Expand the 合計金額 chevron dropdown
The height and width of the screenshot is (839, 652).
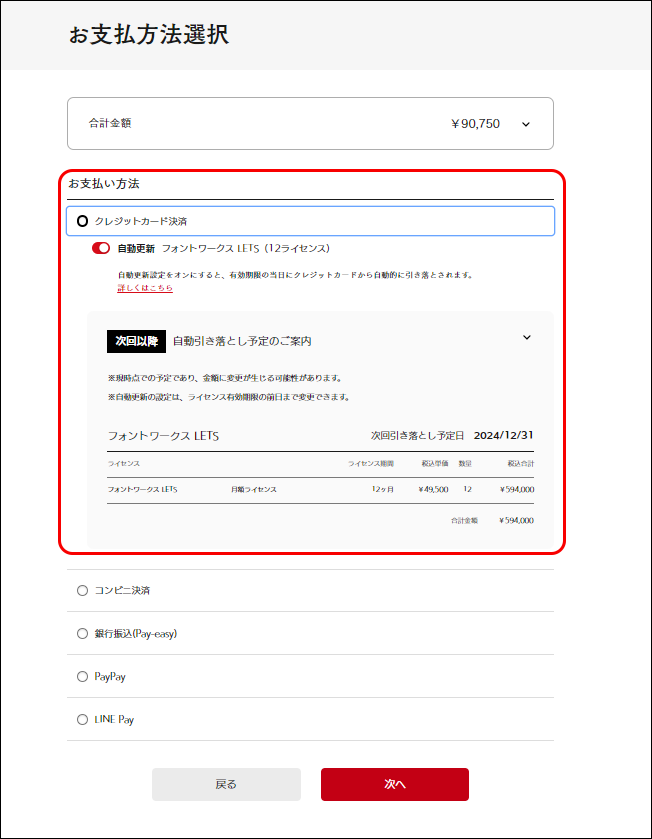[526, 124]
